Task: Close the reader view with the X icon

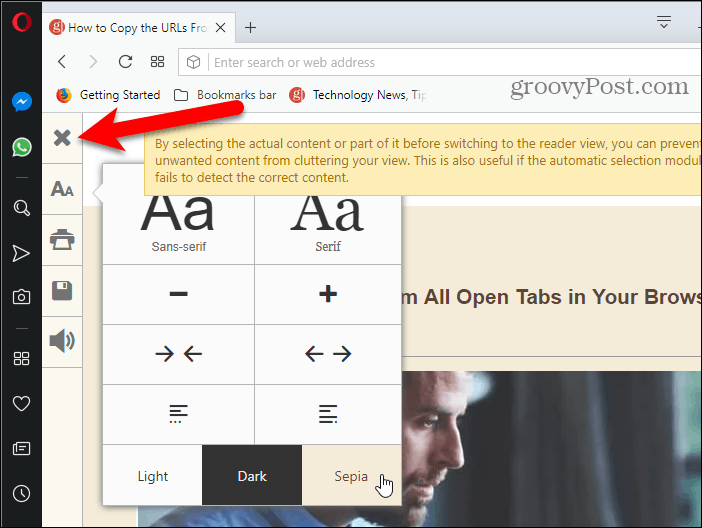Action: pyautogui.click(x=62, y=138)
